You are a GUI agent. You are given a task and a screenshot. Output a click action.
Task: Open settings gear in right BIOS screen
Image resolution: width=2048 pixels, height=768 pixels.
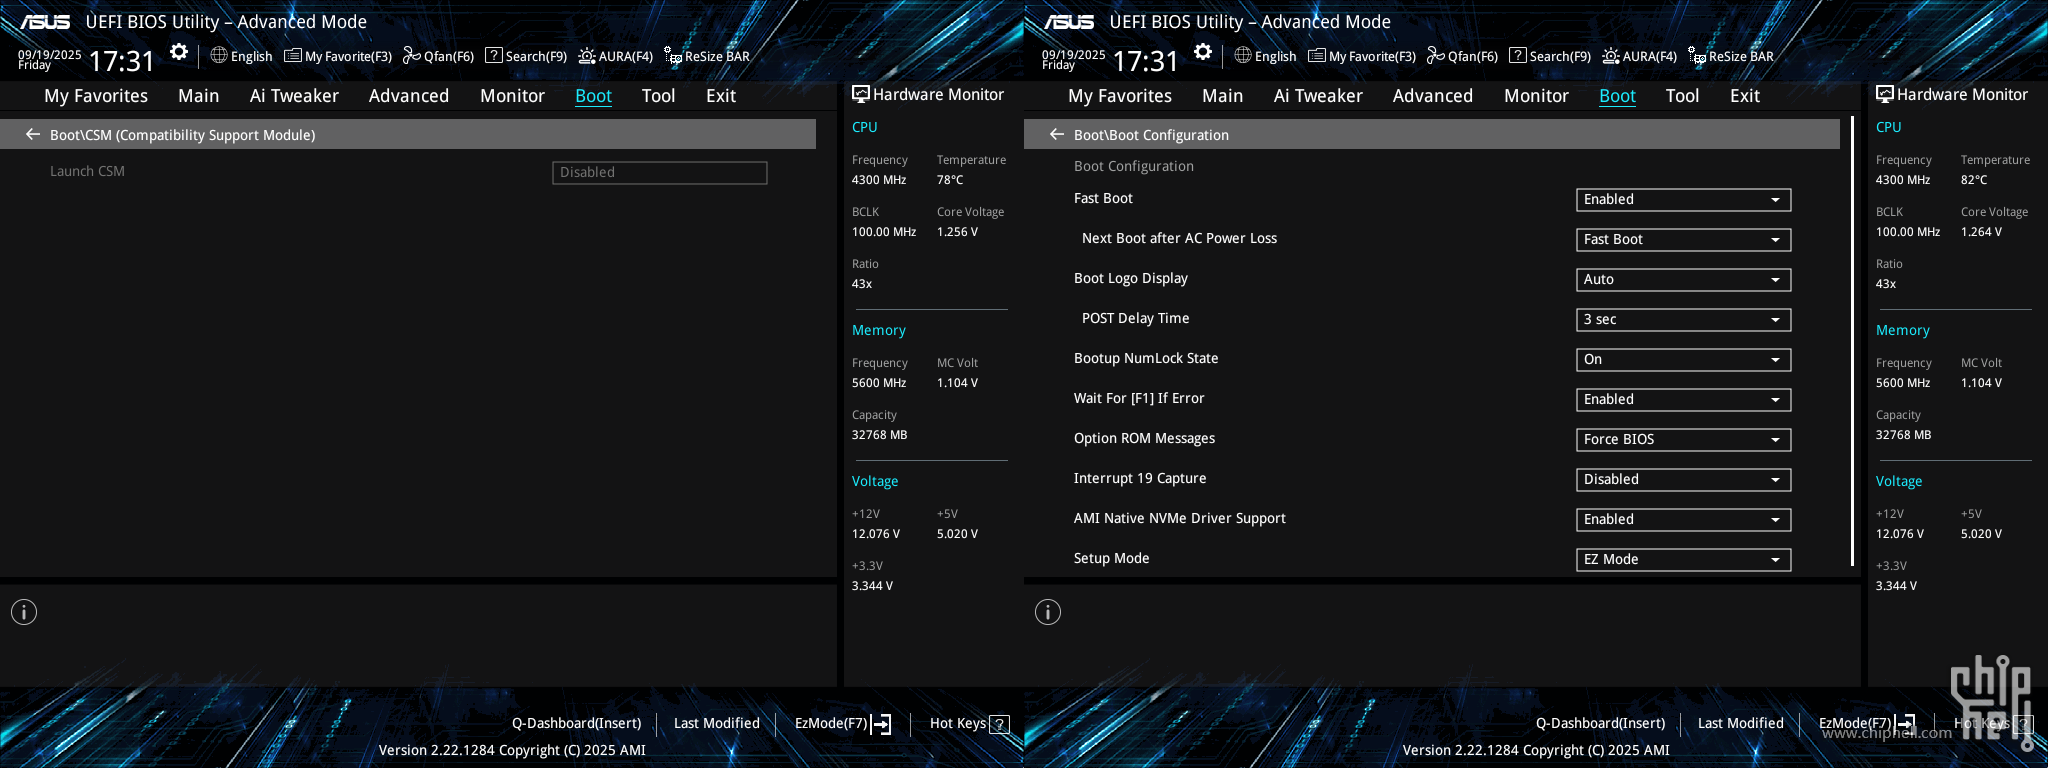(1203, 52)
